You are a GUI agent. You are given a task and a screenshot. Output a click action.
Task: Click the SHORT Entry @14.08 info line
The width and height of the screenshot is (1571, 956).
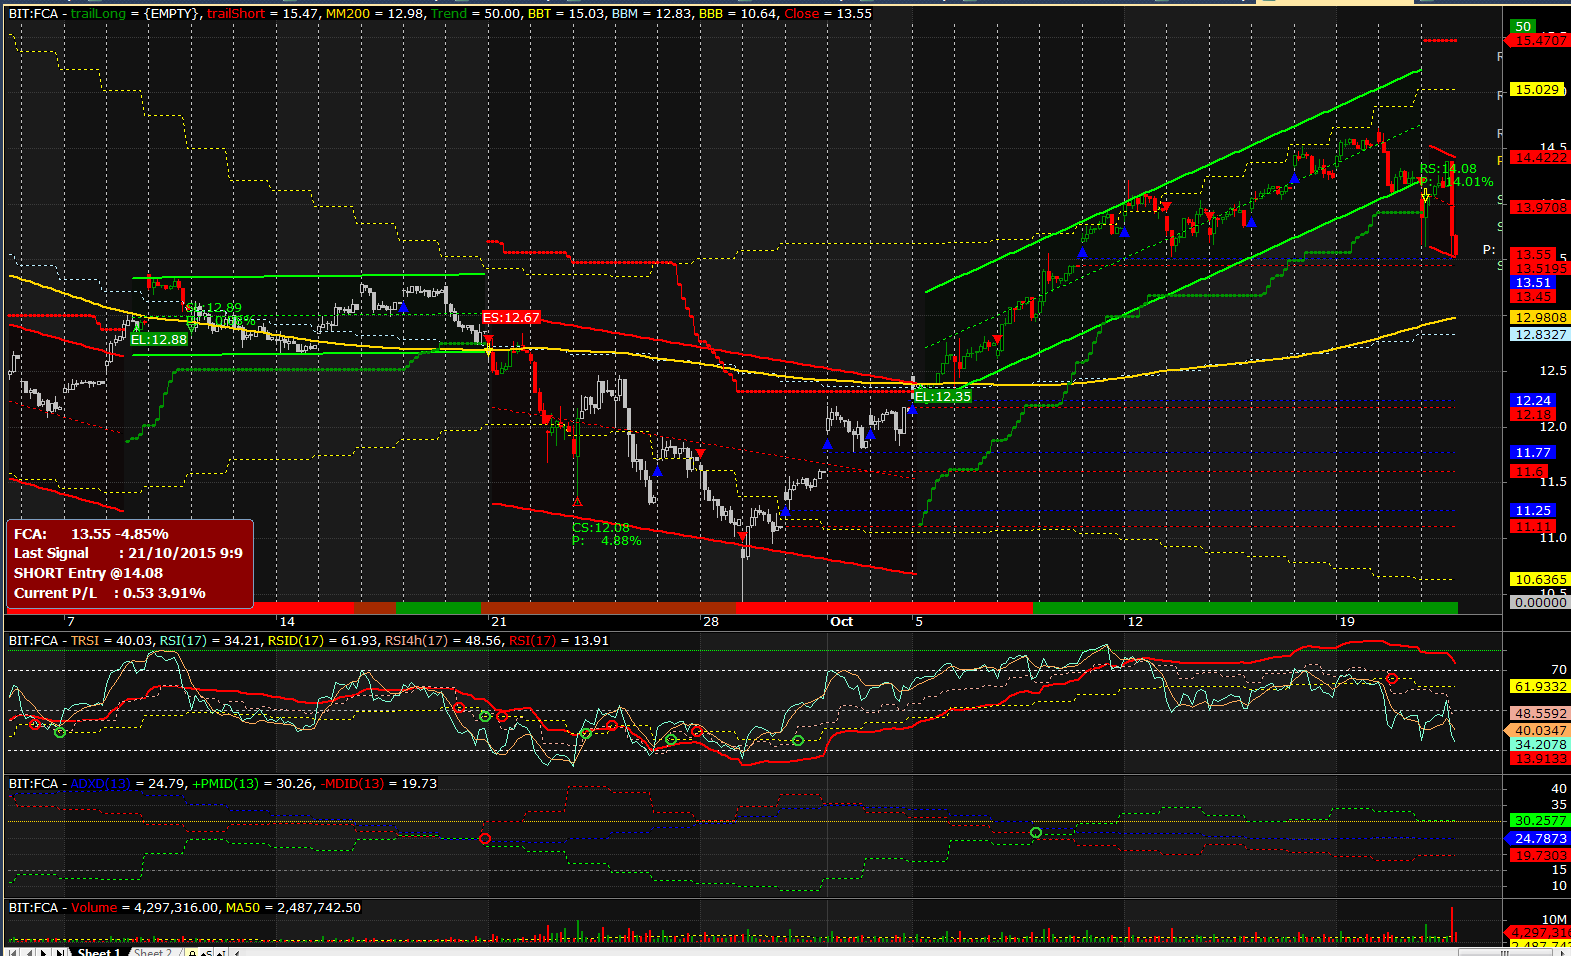pos(88,573)
